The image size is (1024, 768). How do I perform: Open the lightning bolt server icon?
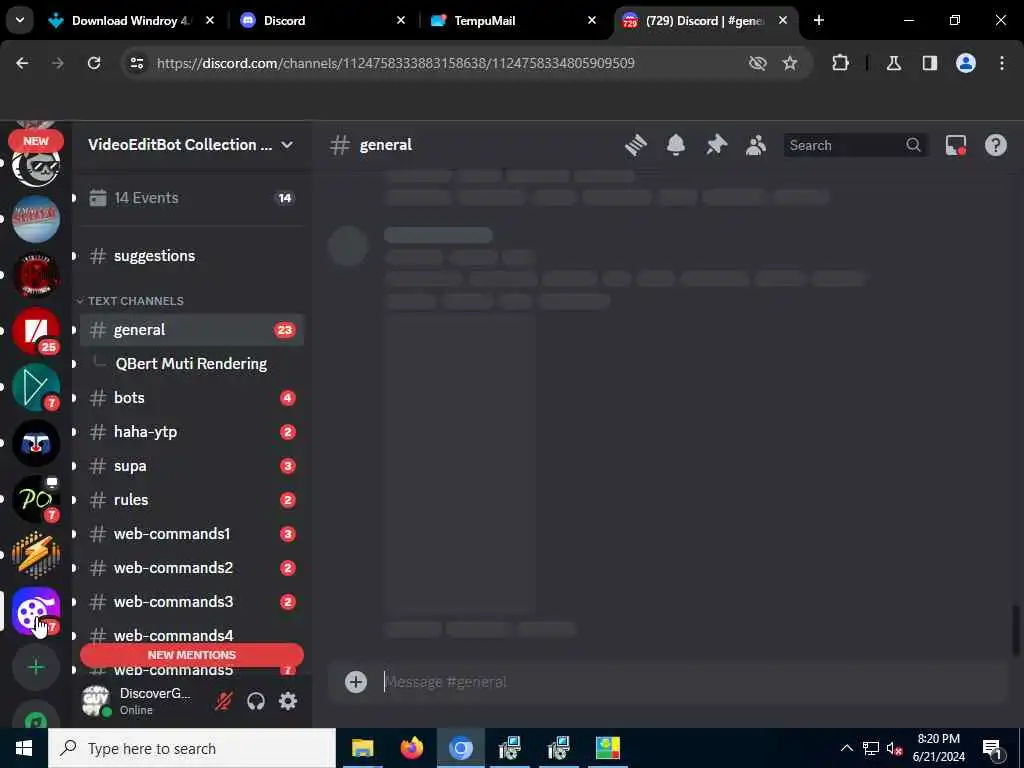pyautogui.click(x=36, y=555)
